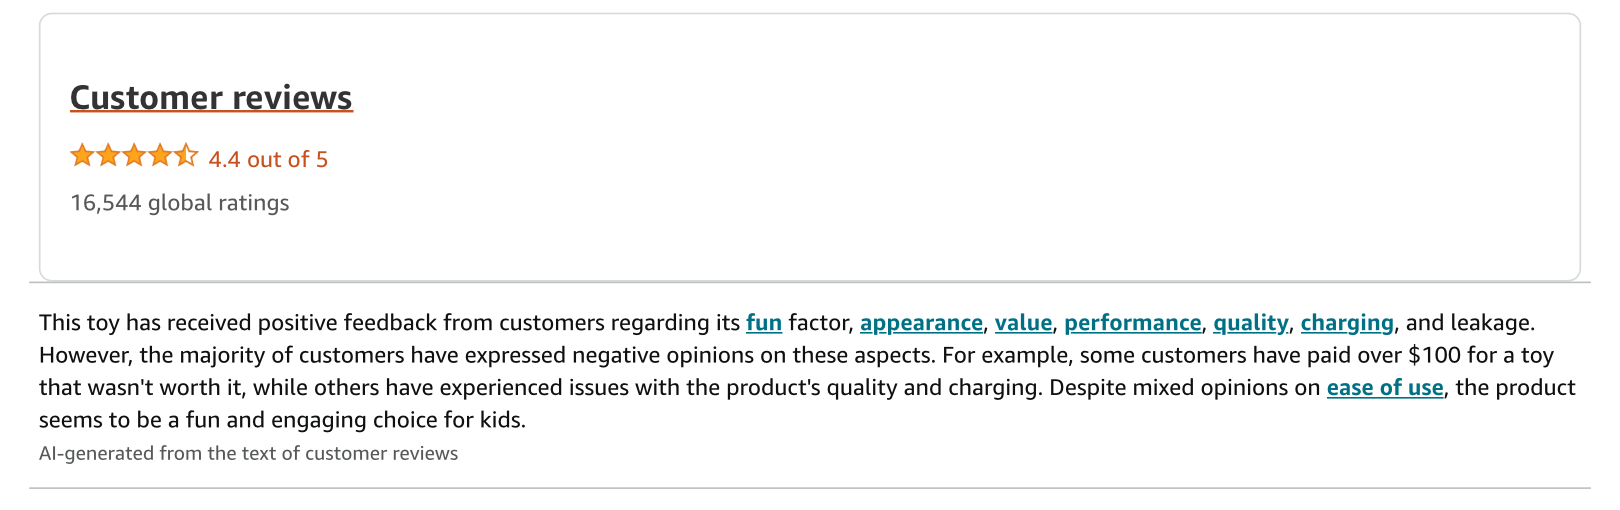This screenshot has height=510, width=1620.
Task: Click the second orange rating star
Action: pyautogui.click(x=108, y=155)
